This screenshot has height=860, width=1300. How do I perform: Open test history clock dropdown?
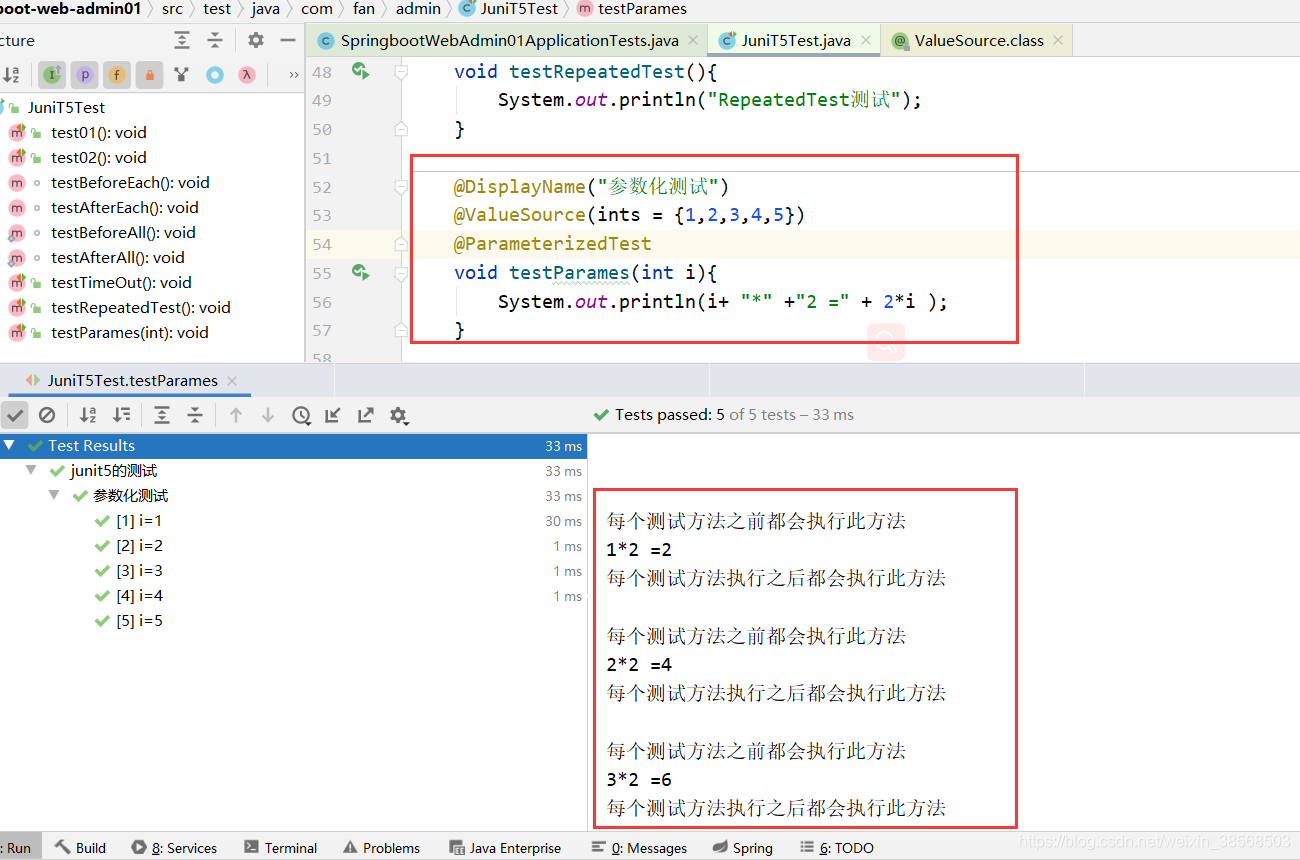(301, 415)
